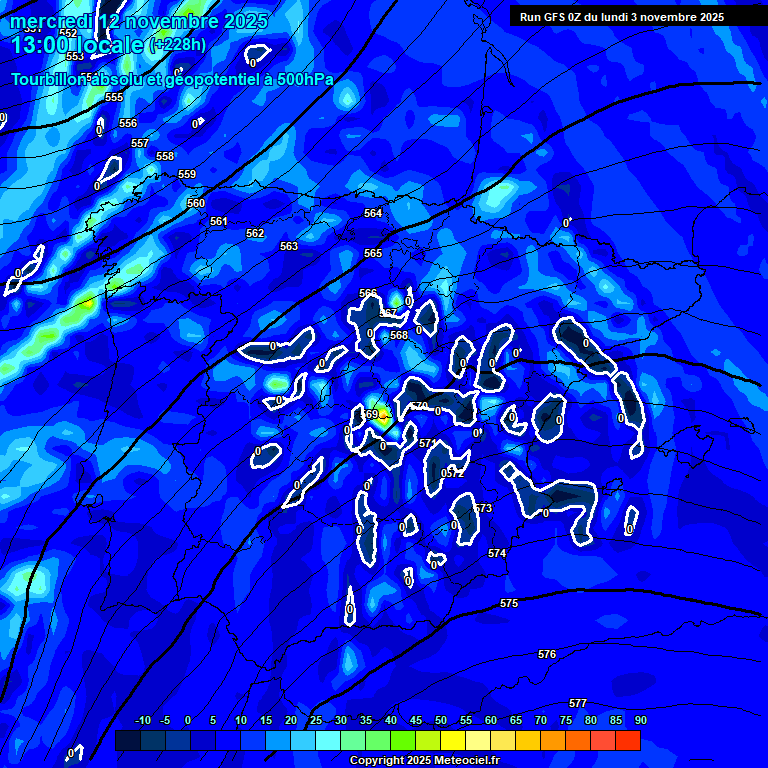
Task: Click the 577 geopotential contour label
Action: [x=577, y=703]
